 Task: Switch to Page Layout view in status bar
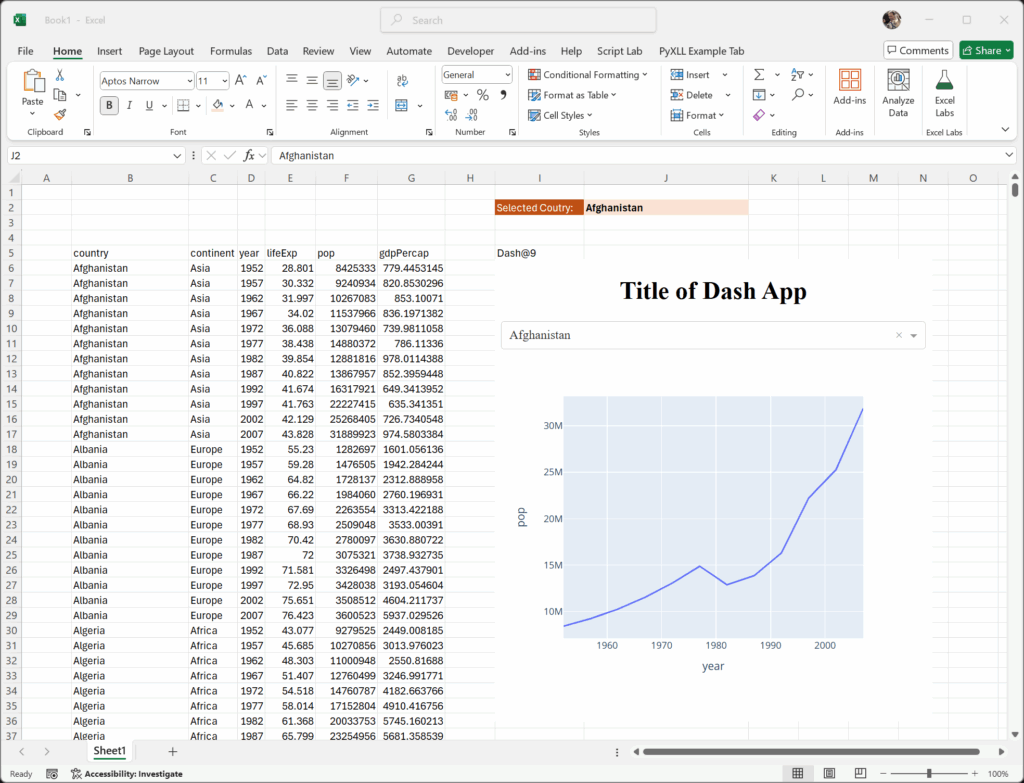828,773
